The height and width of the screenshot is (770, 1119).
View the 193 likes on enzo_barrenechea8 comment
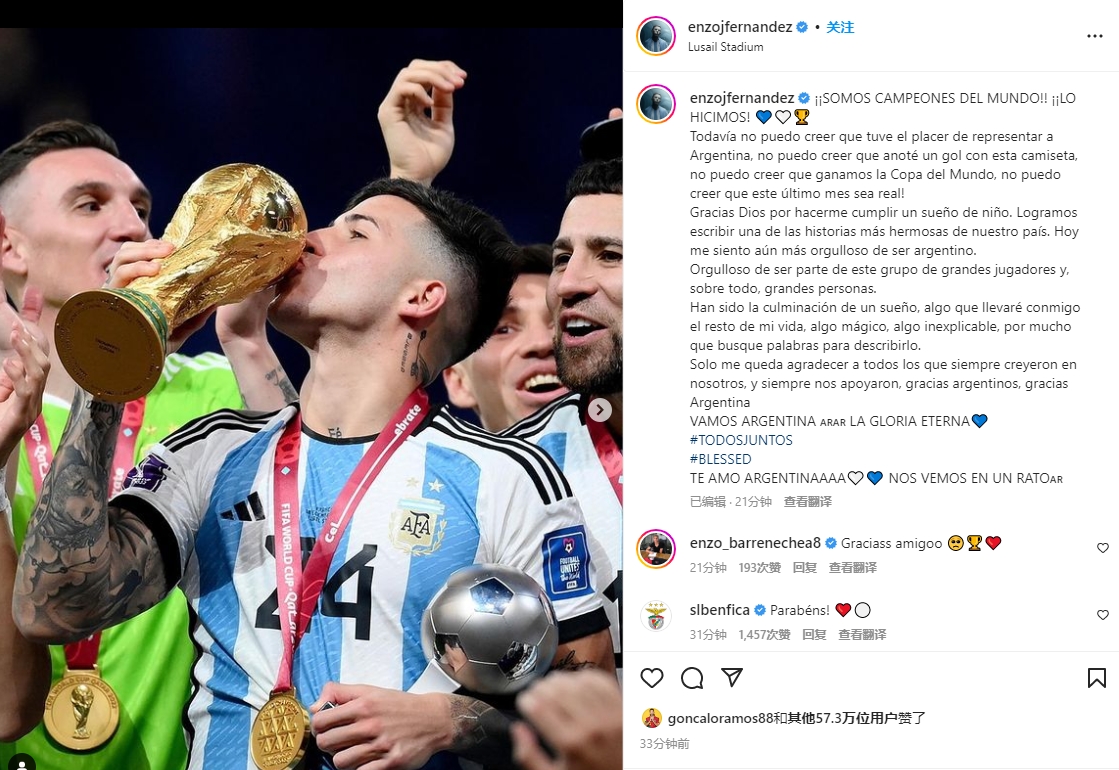click(x=759, y=567)
